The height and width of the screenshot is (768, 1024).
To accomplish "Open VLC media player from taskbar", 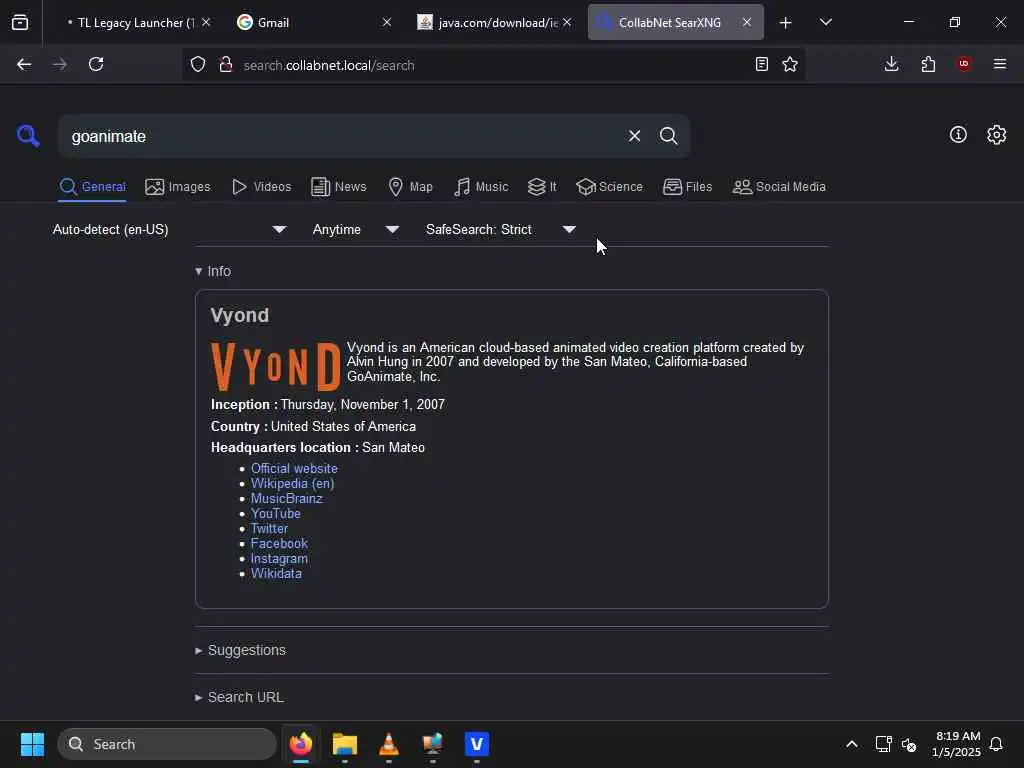I will coord(389,744).
